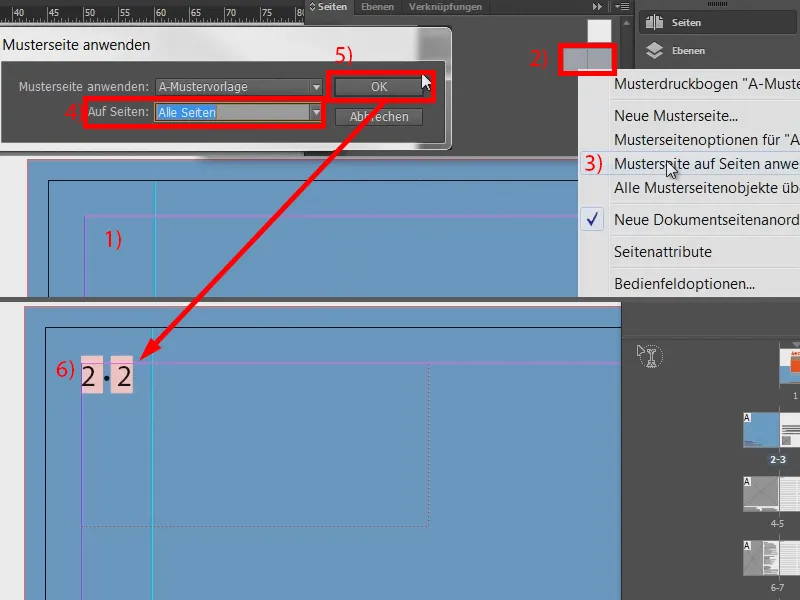Click the panel sort arrows beside Seiten tab
The height and width of the screenshot is (600, 800).
coord(312,7)
